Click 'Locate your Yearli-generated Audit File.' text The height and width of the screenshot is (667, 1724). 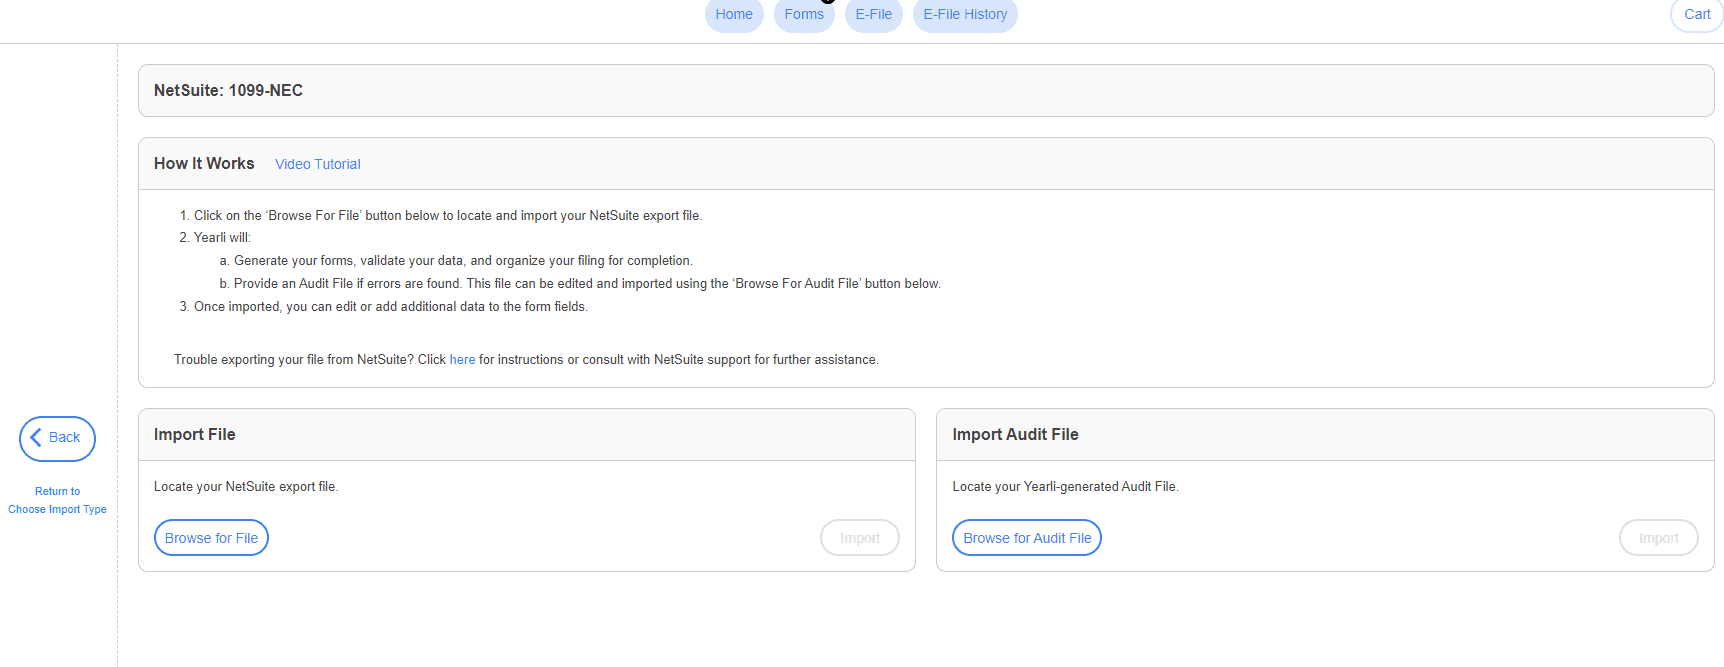click(1065, 487)
